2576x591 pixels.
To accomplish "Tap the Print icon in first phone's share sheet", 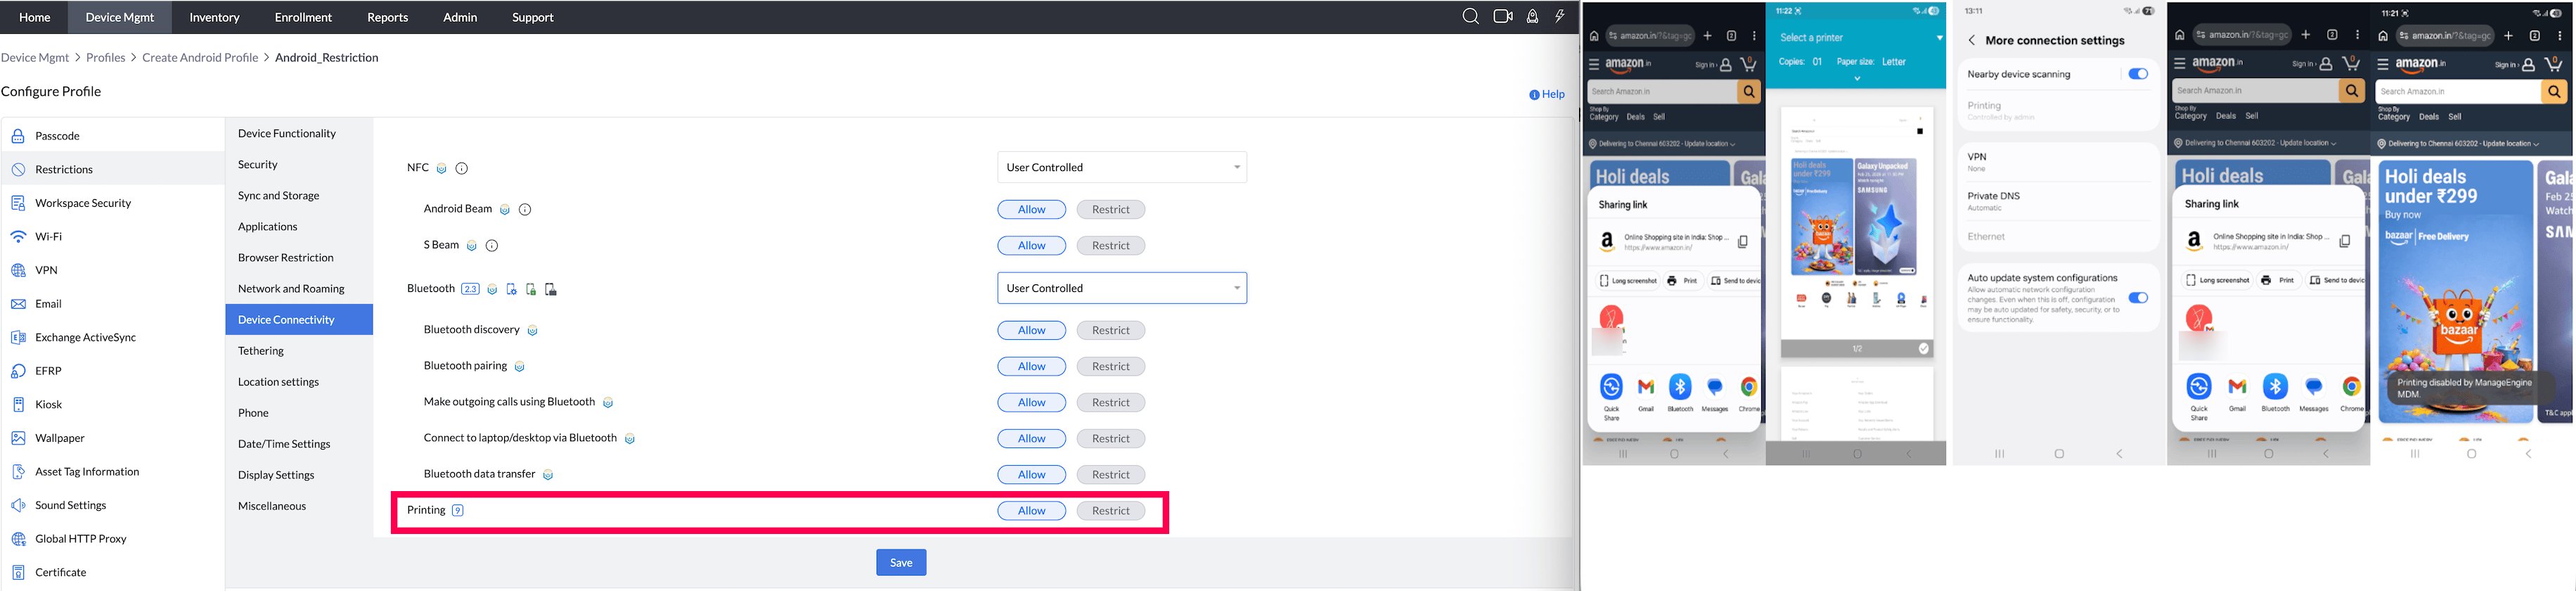I will [1672, 281].
